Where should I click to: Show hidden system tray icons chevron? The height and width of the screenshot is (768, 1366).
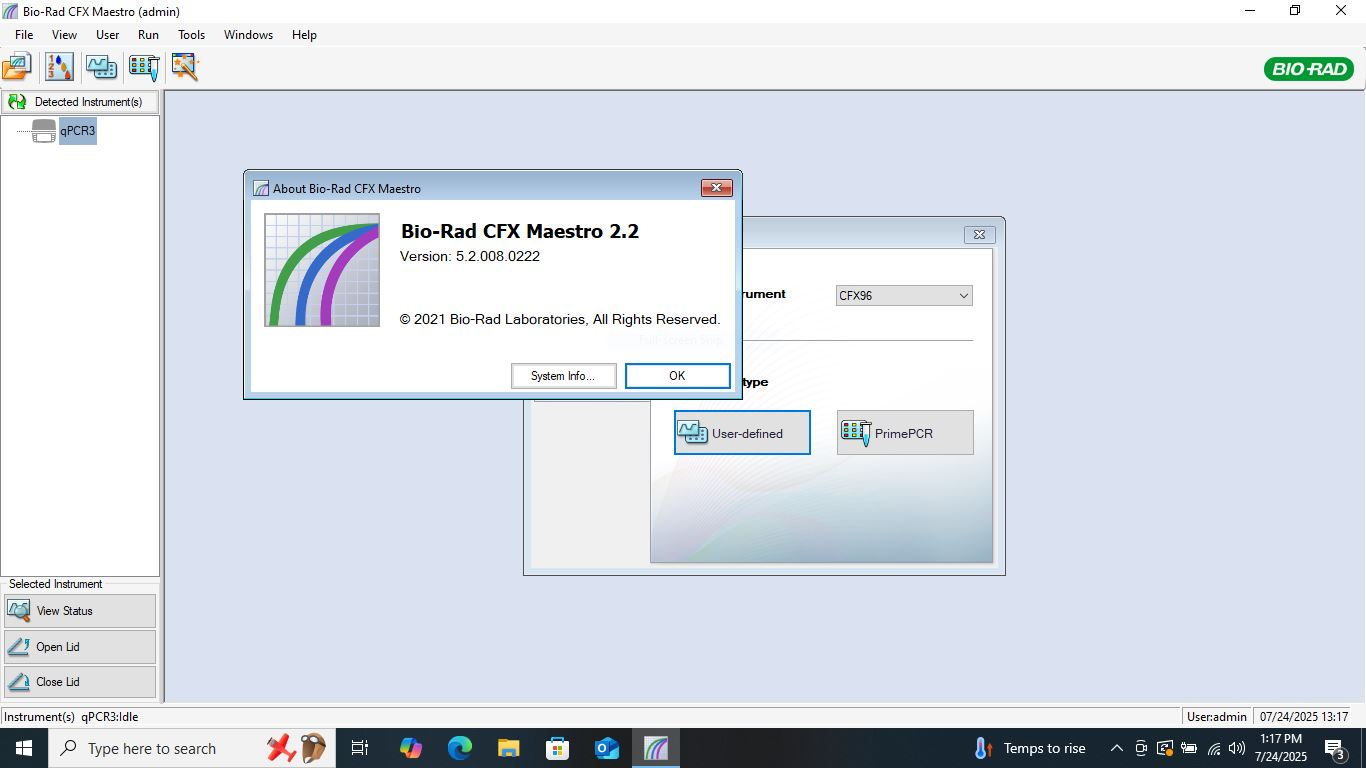click(1117, 748)
